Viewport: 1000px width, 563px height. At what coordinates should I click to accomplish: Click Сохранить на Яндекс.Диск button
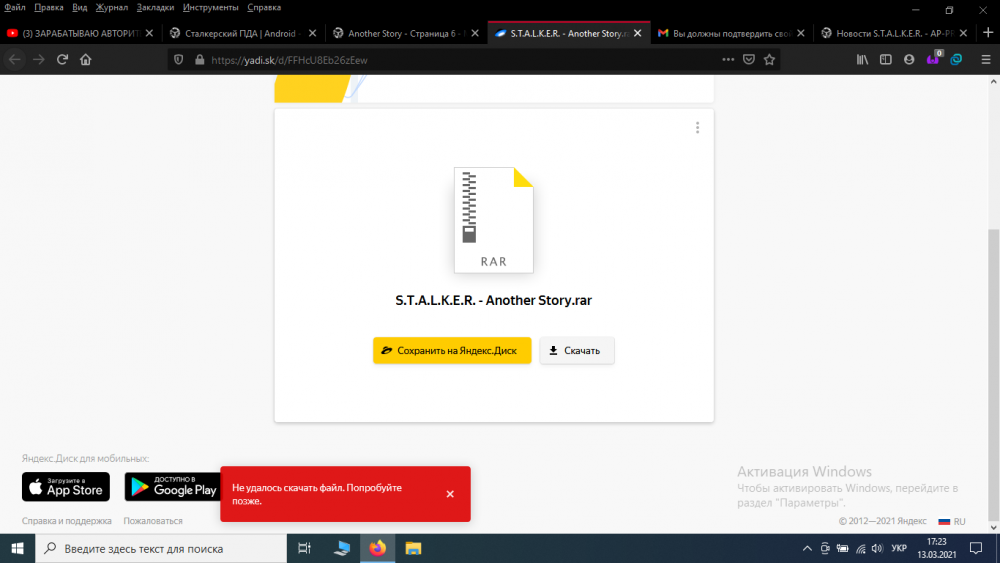pos(452,351)
